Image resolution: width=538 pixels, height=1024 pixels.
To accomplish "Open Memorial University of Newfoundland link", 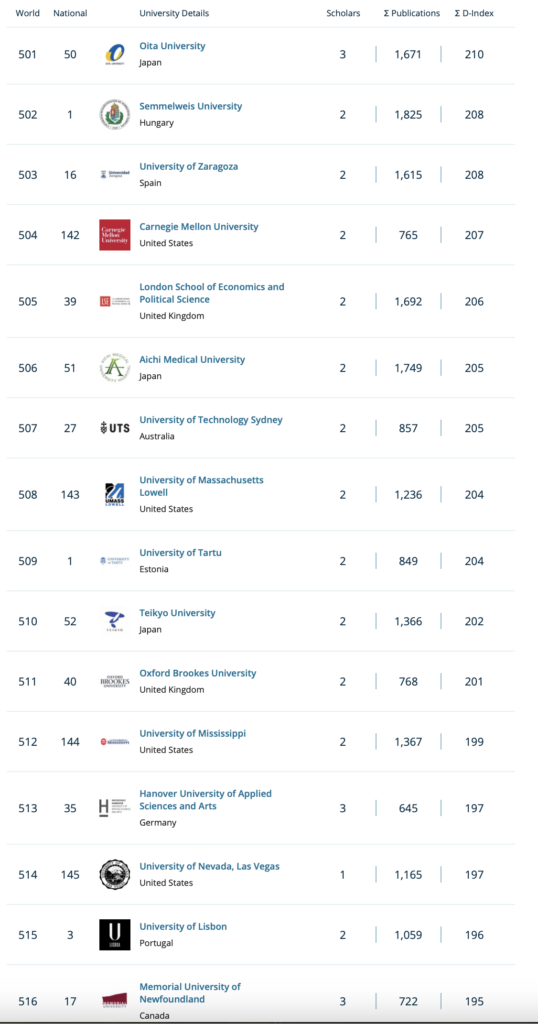I will (x=190, y=993).
